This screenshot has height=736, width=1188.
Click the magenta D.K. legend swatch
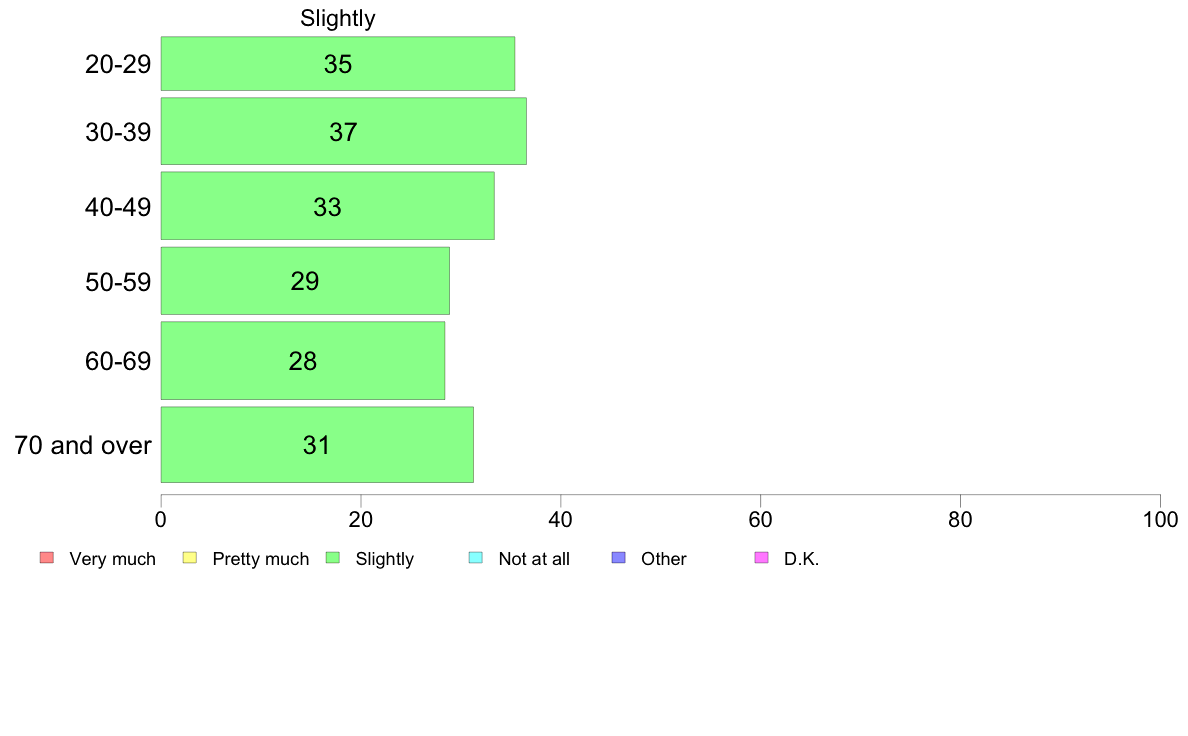coord(761,558)
